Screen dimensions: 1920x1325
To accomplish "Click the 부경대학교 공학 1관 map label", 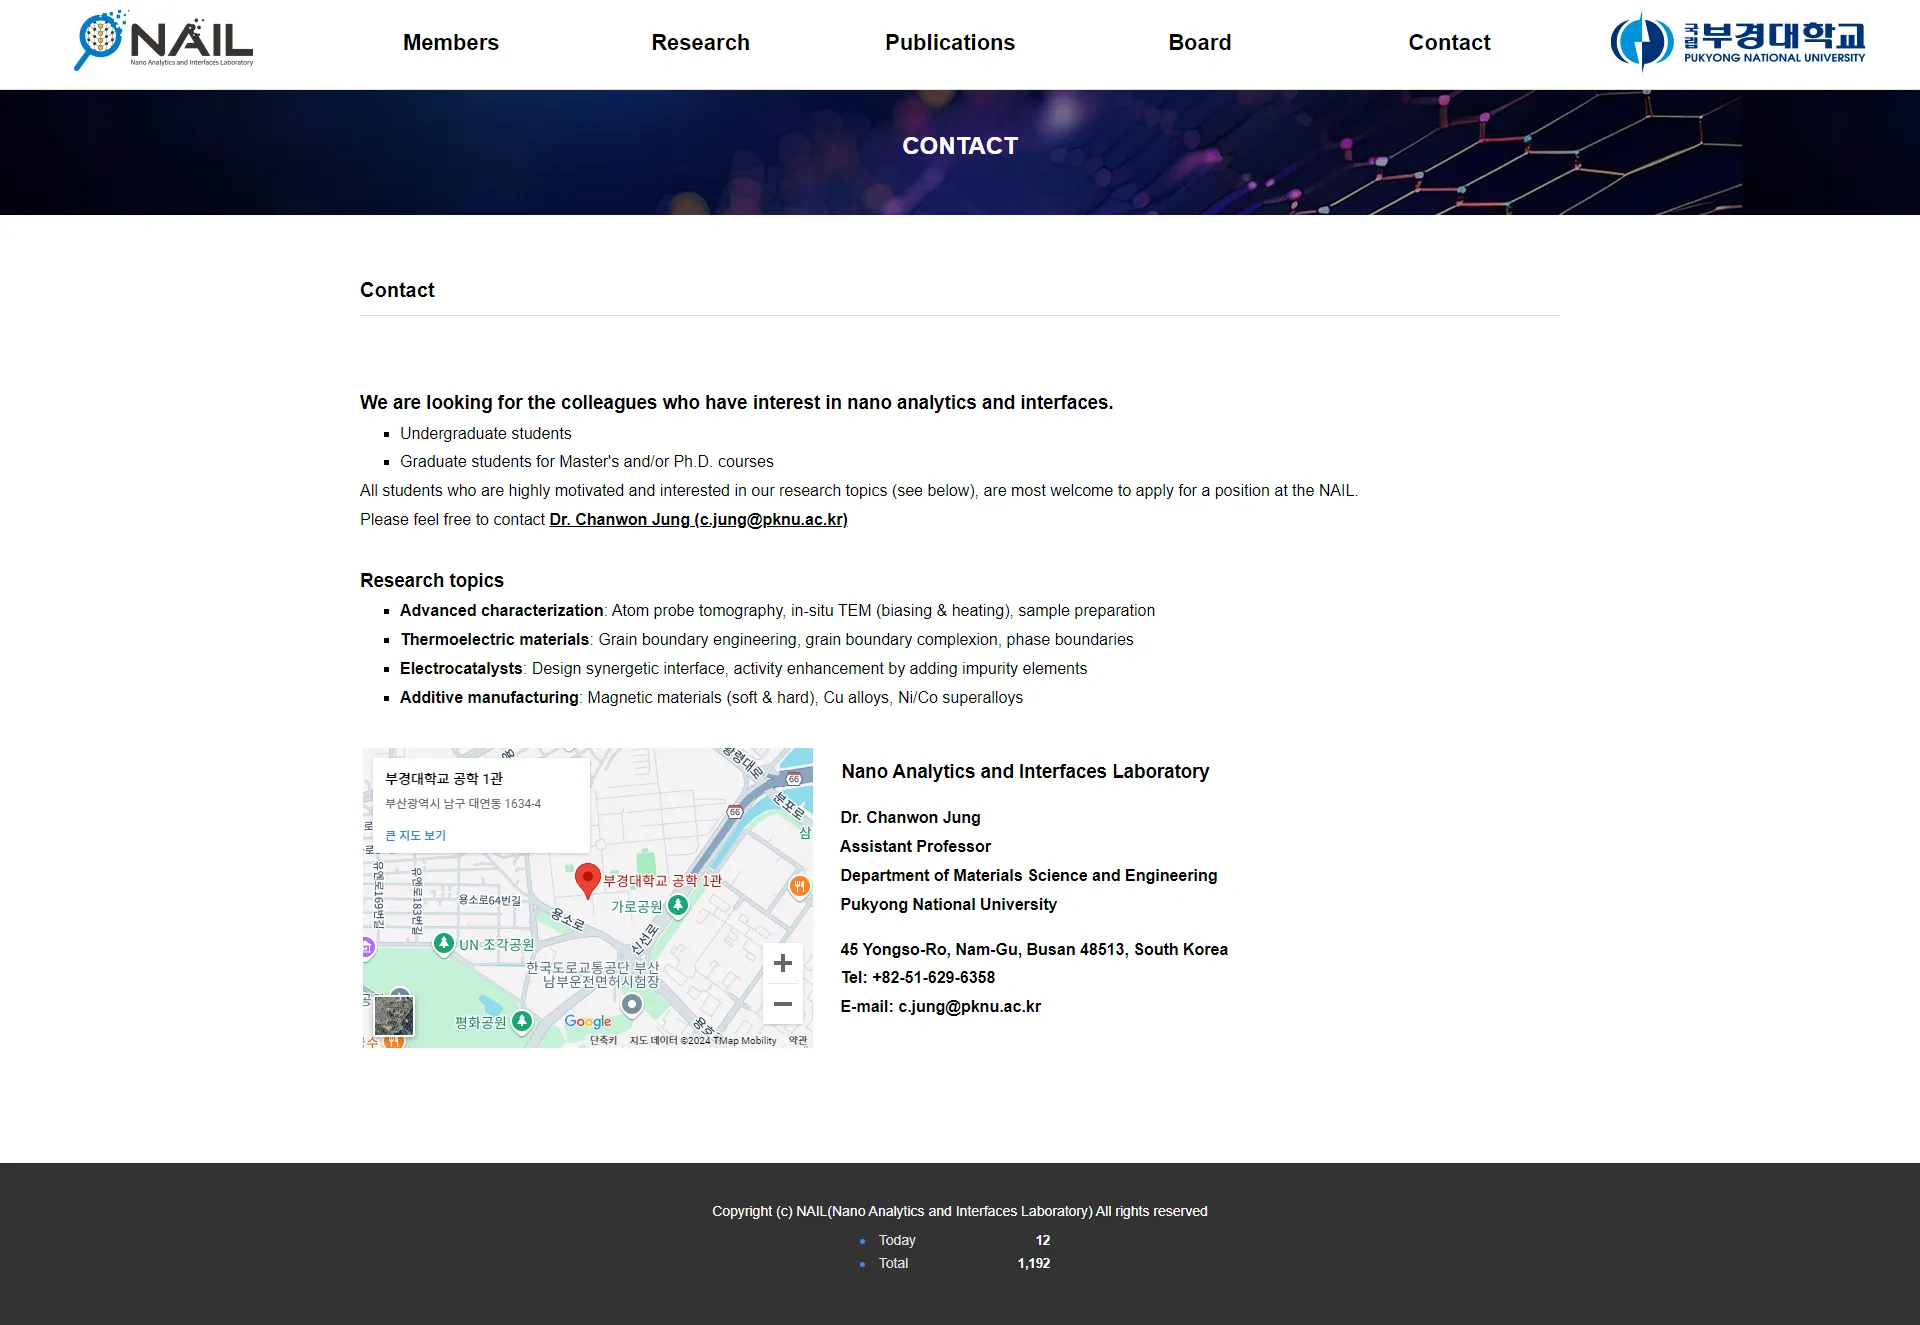I will pyautogui.click(x=662, y=881).
